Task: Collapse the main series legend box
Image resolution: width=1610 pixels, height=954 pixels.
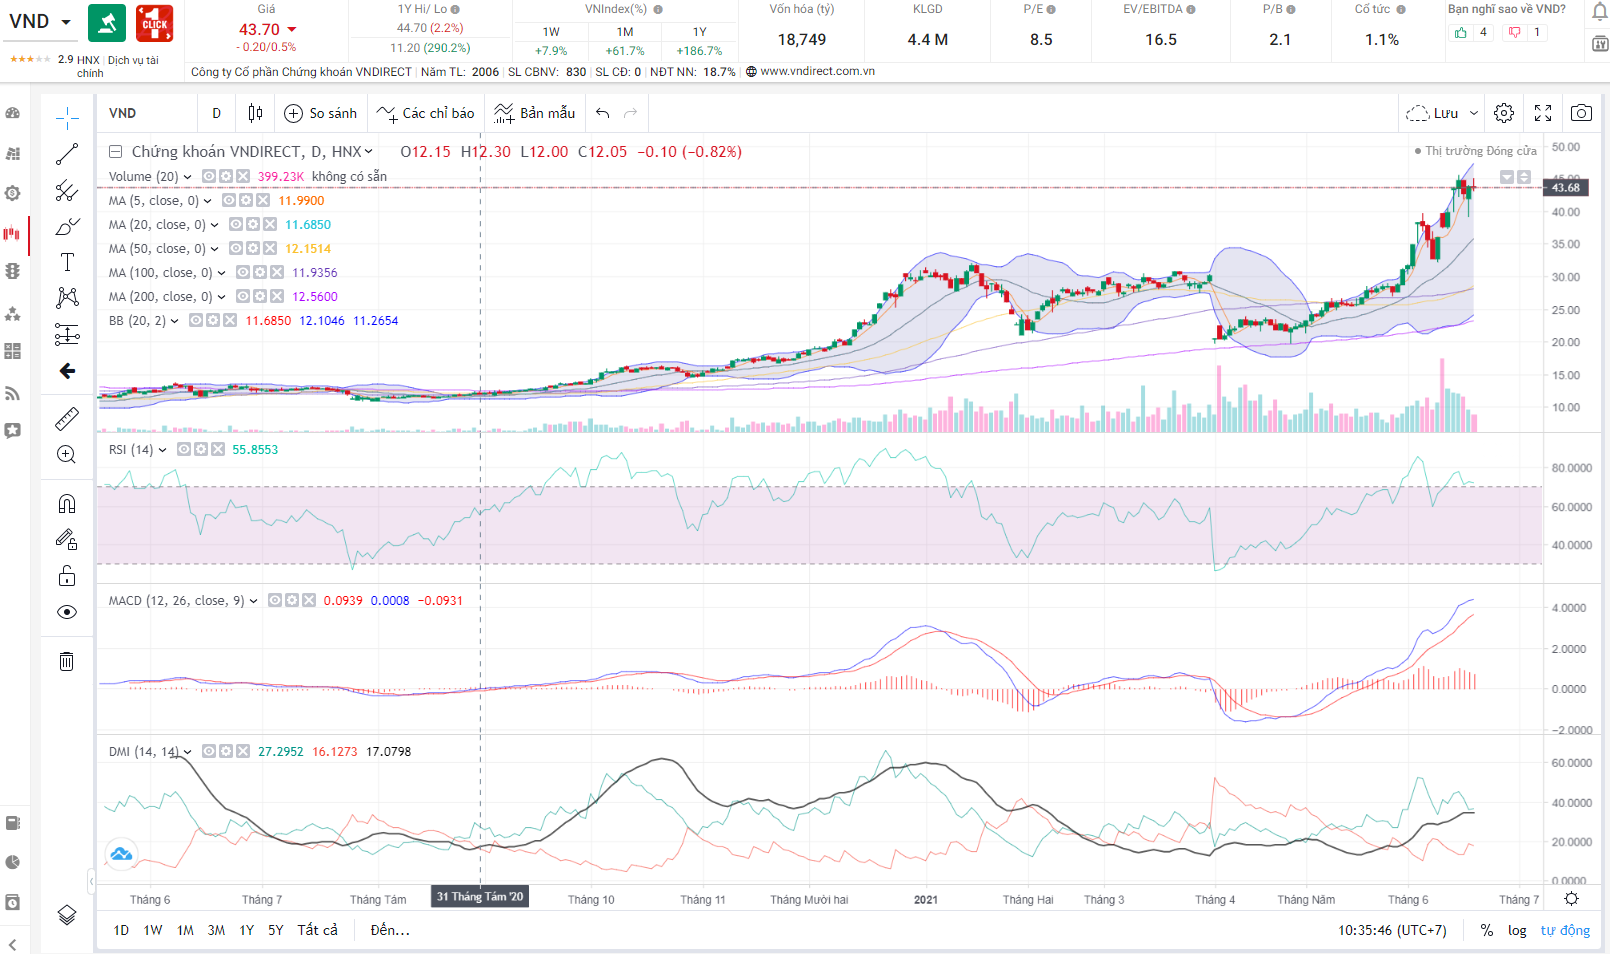Action: click(115, 152)
